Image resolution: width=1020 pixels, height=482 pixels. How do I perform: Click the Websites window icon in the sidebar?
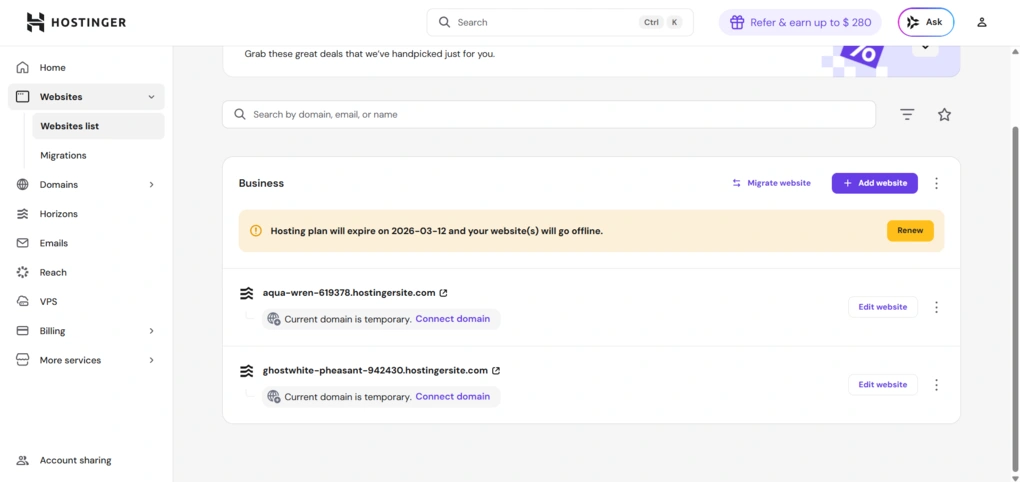pyautogui.click(x=23, y=97)
